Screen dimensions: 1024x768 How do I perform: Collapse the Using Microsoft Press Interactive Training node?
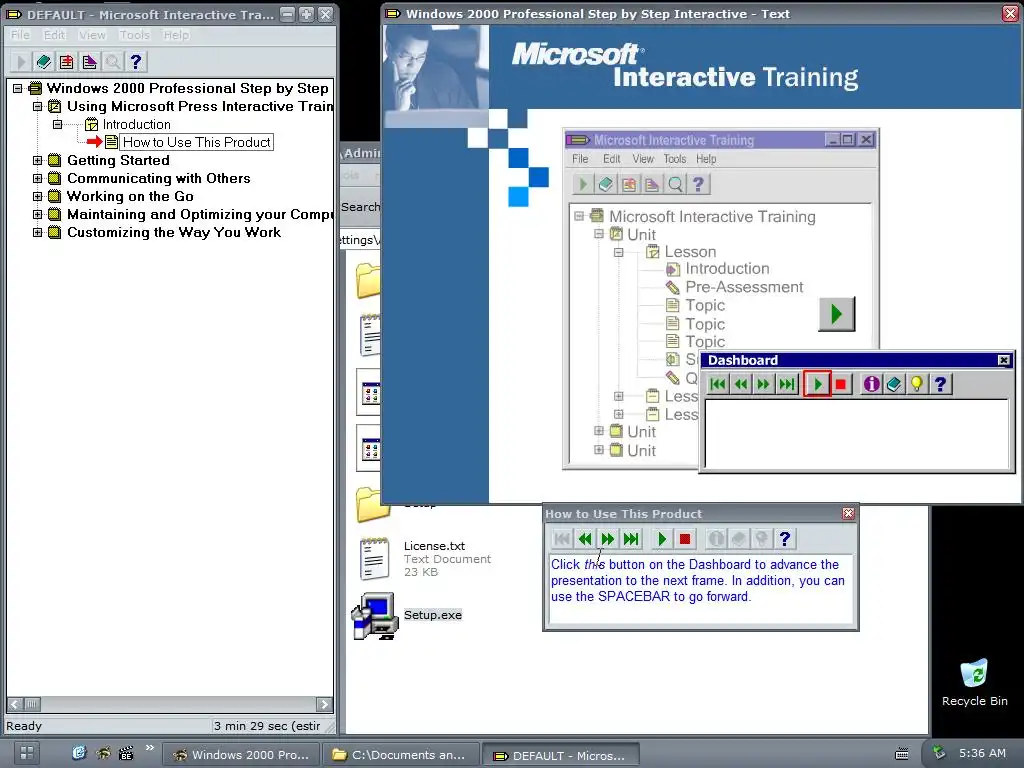click(38, 106)
